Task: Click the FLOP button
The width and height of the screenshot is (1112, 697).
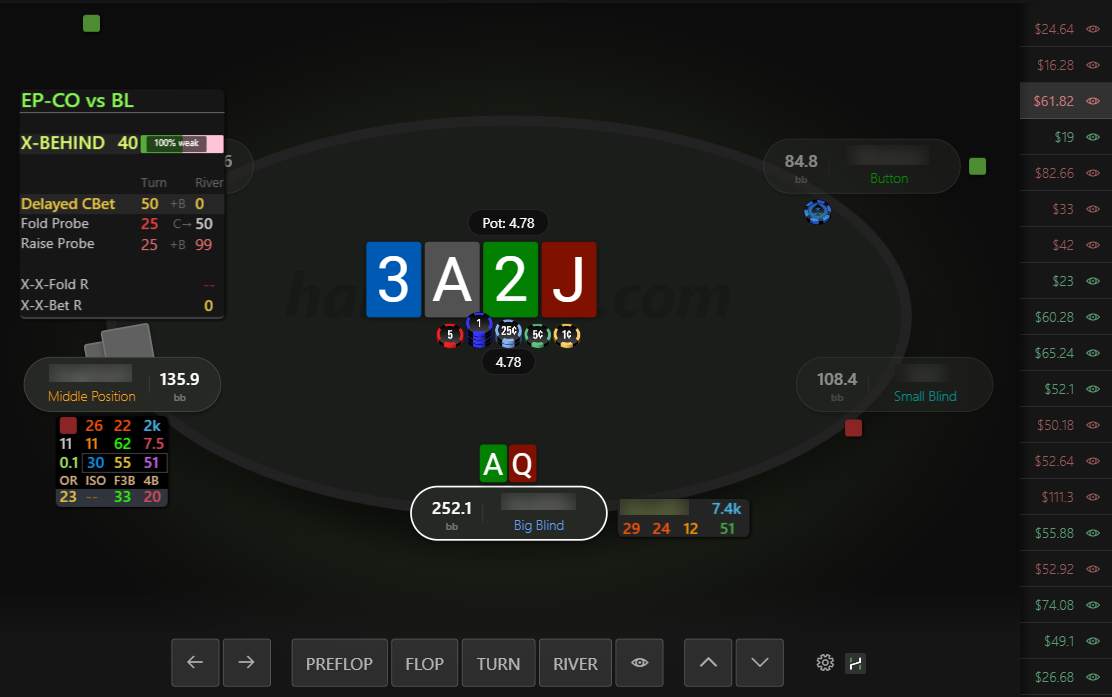Action: click(x=425, y=662)
